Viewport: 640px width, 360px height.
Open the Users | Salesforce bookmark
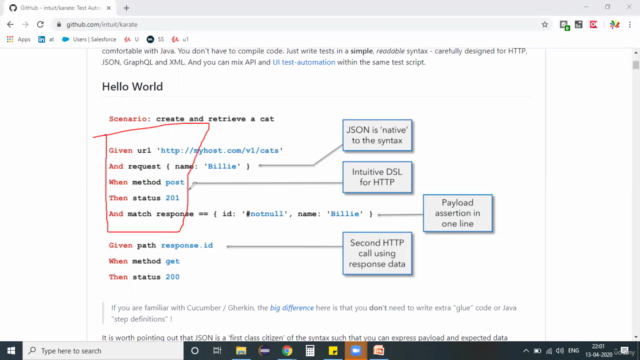[89, 39]
